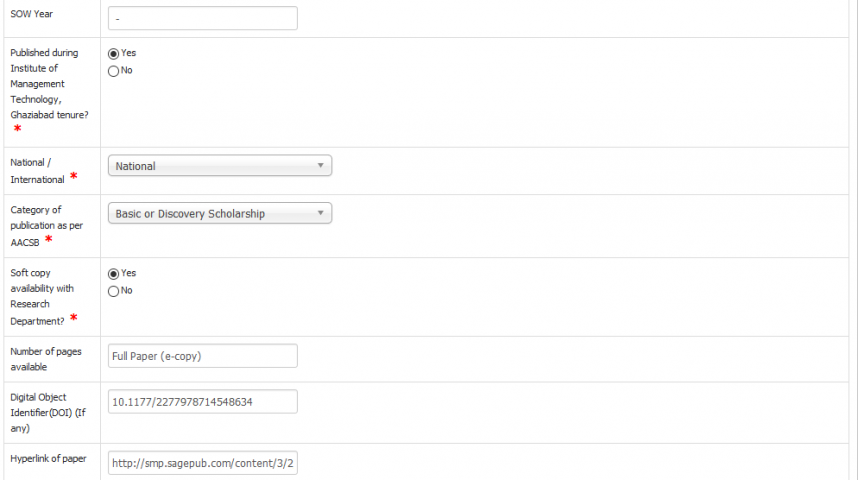Select Yes for published during IMT tenure
858x480 pixels.
[113, 54]
